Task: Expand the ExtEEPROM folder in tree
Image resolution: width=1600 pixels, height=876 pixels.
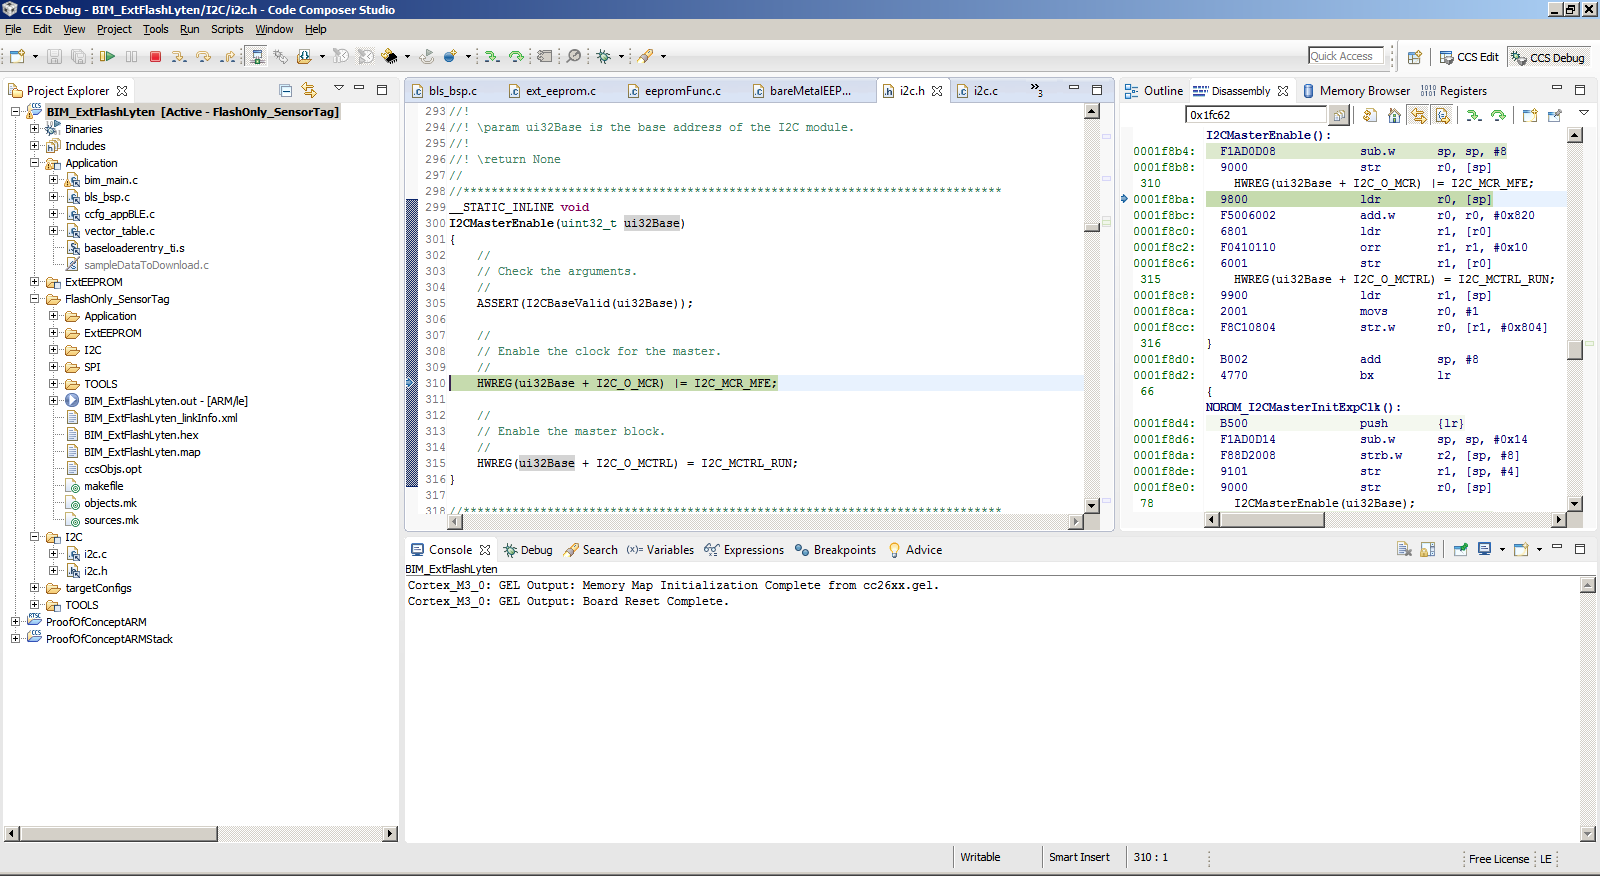Action: [x=35, y=282]
